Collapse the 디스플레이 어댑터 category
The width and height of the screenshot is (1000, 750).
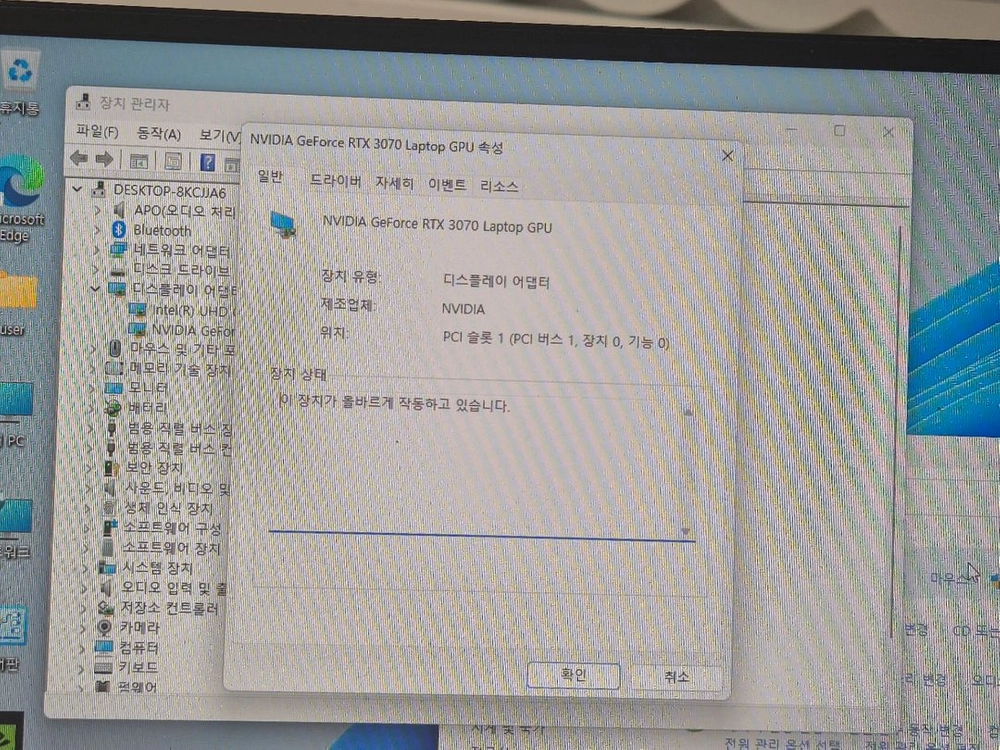(x=95, y=289)
